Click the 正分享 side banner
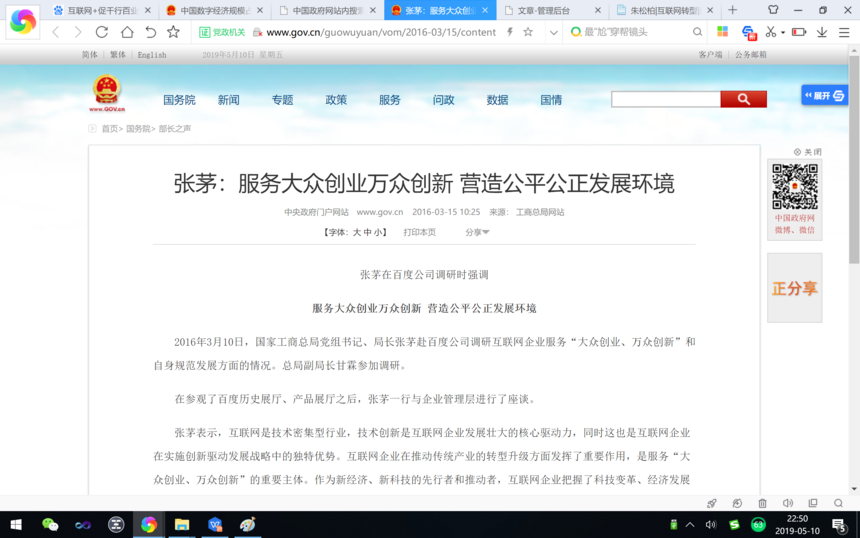Screen dimensions: 860x538 coord(794,288)
